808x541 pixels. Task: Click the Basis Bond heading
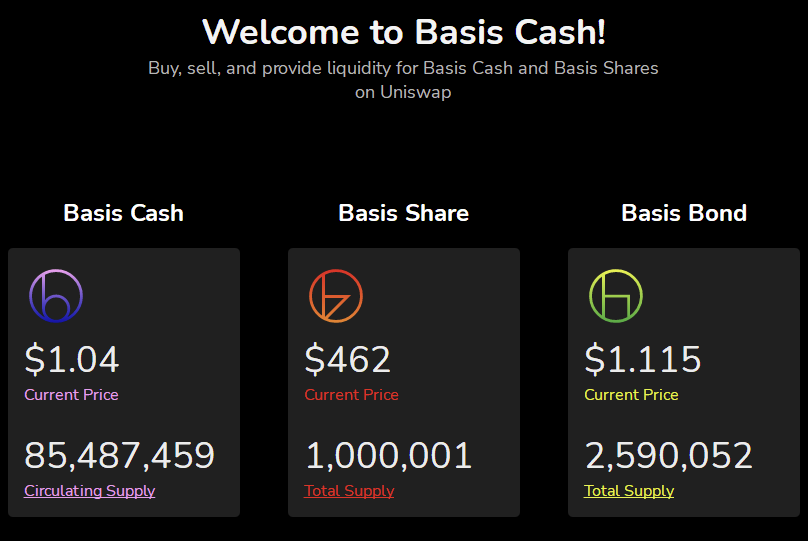click(684, 213)
